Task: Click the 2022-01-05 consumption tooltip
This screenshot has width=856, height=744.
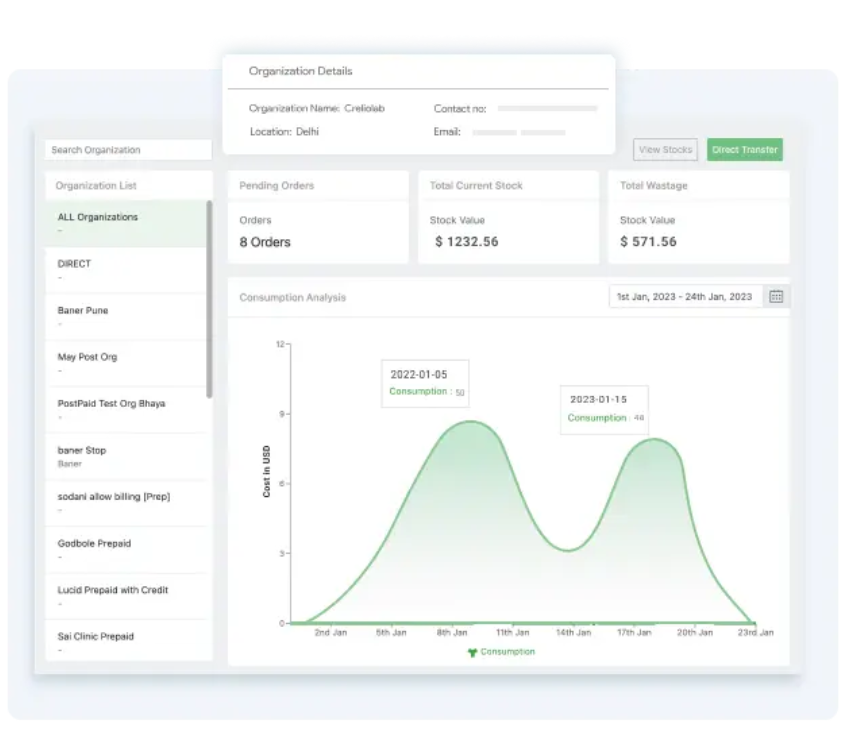Action: [x=424, y=383]
